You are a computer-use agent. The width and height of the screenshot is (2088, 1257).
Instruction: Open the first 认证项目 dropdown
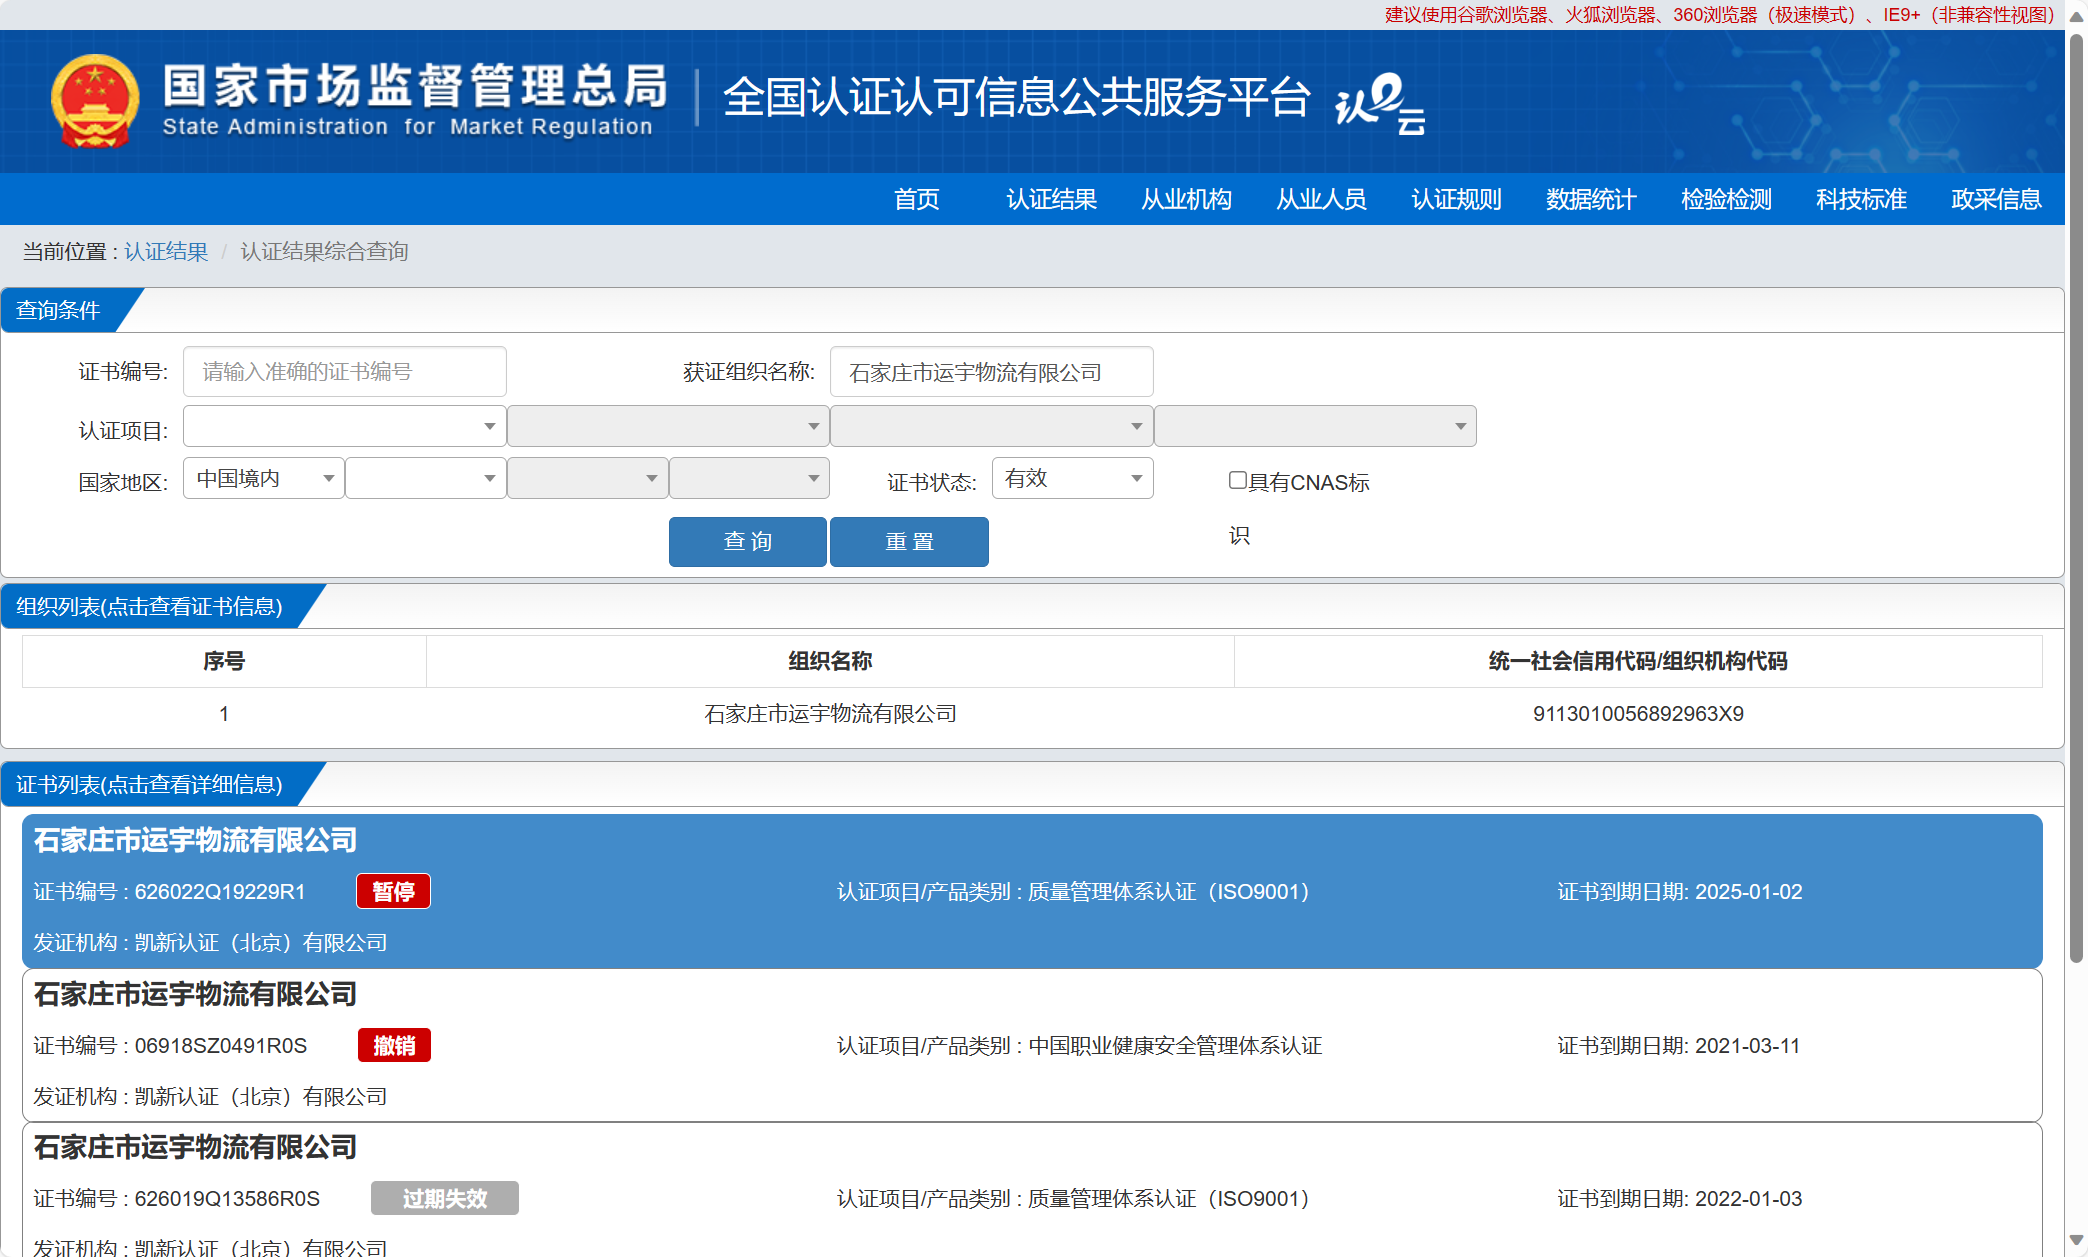pyautogui.click(x=344, y=426)
